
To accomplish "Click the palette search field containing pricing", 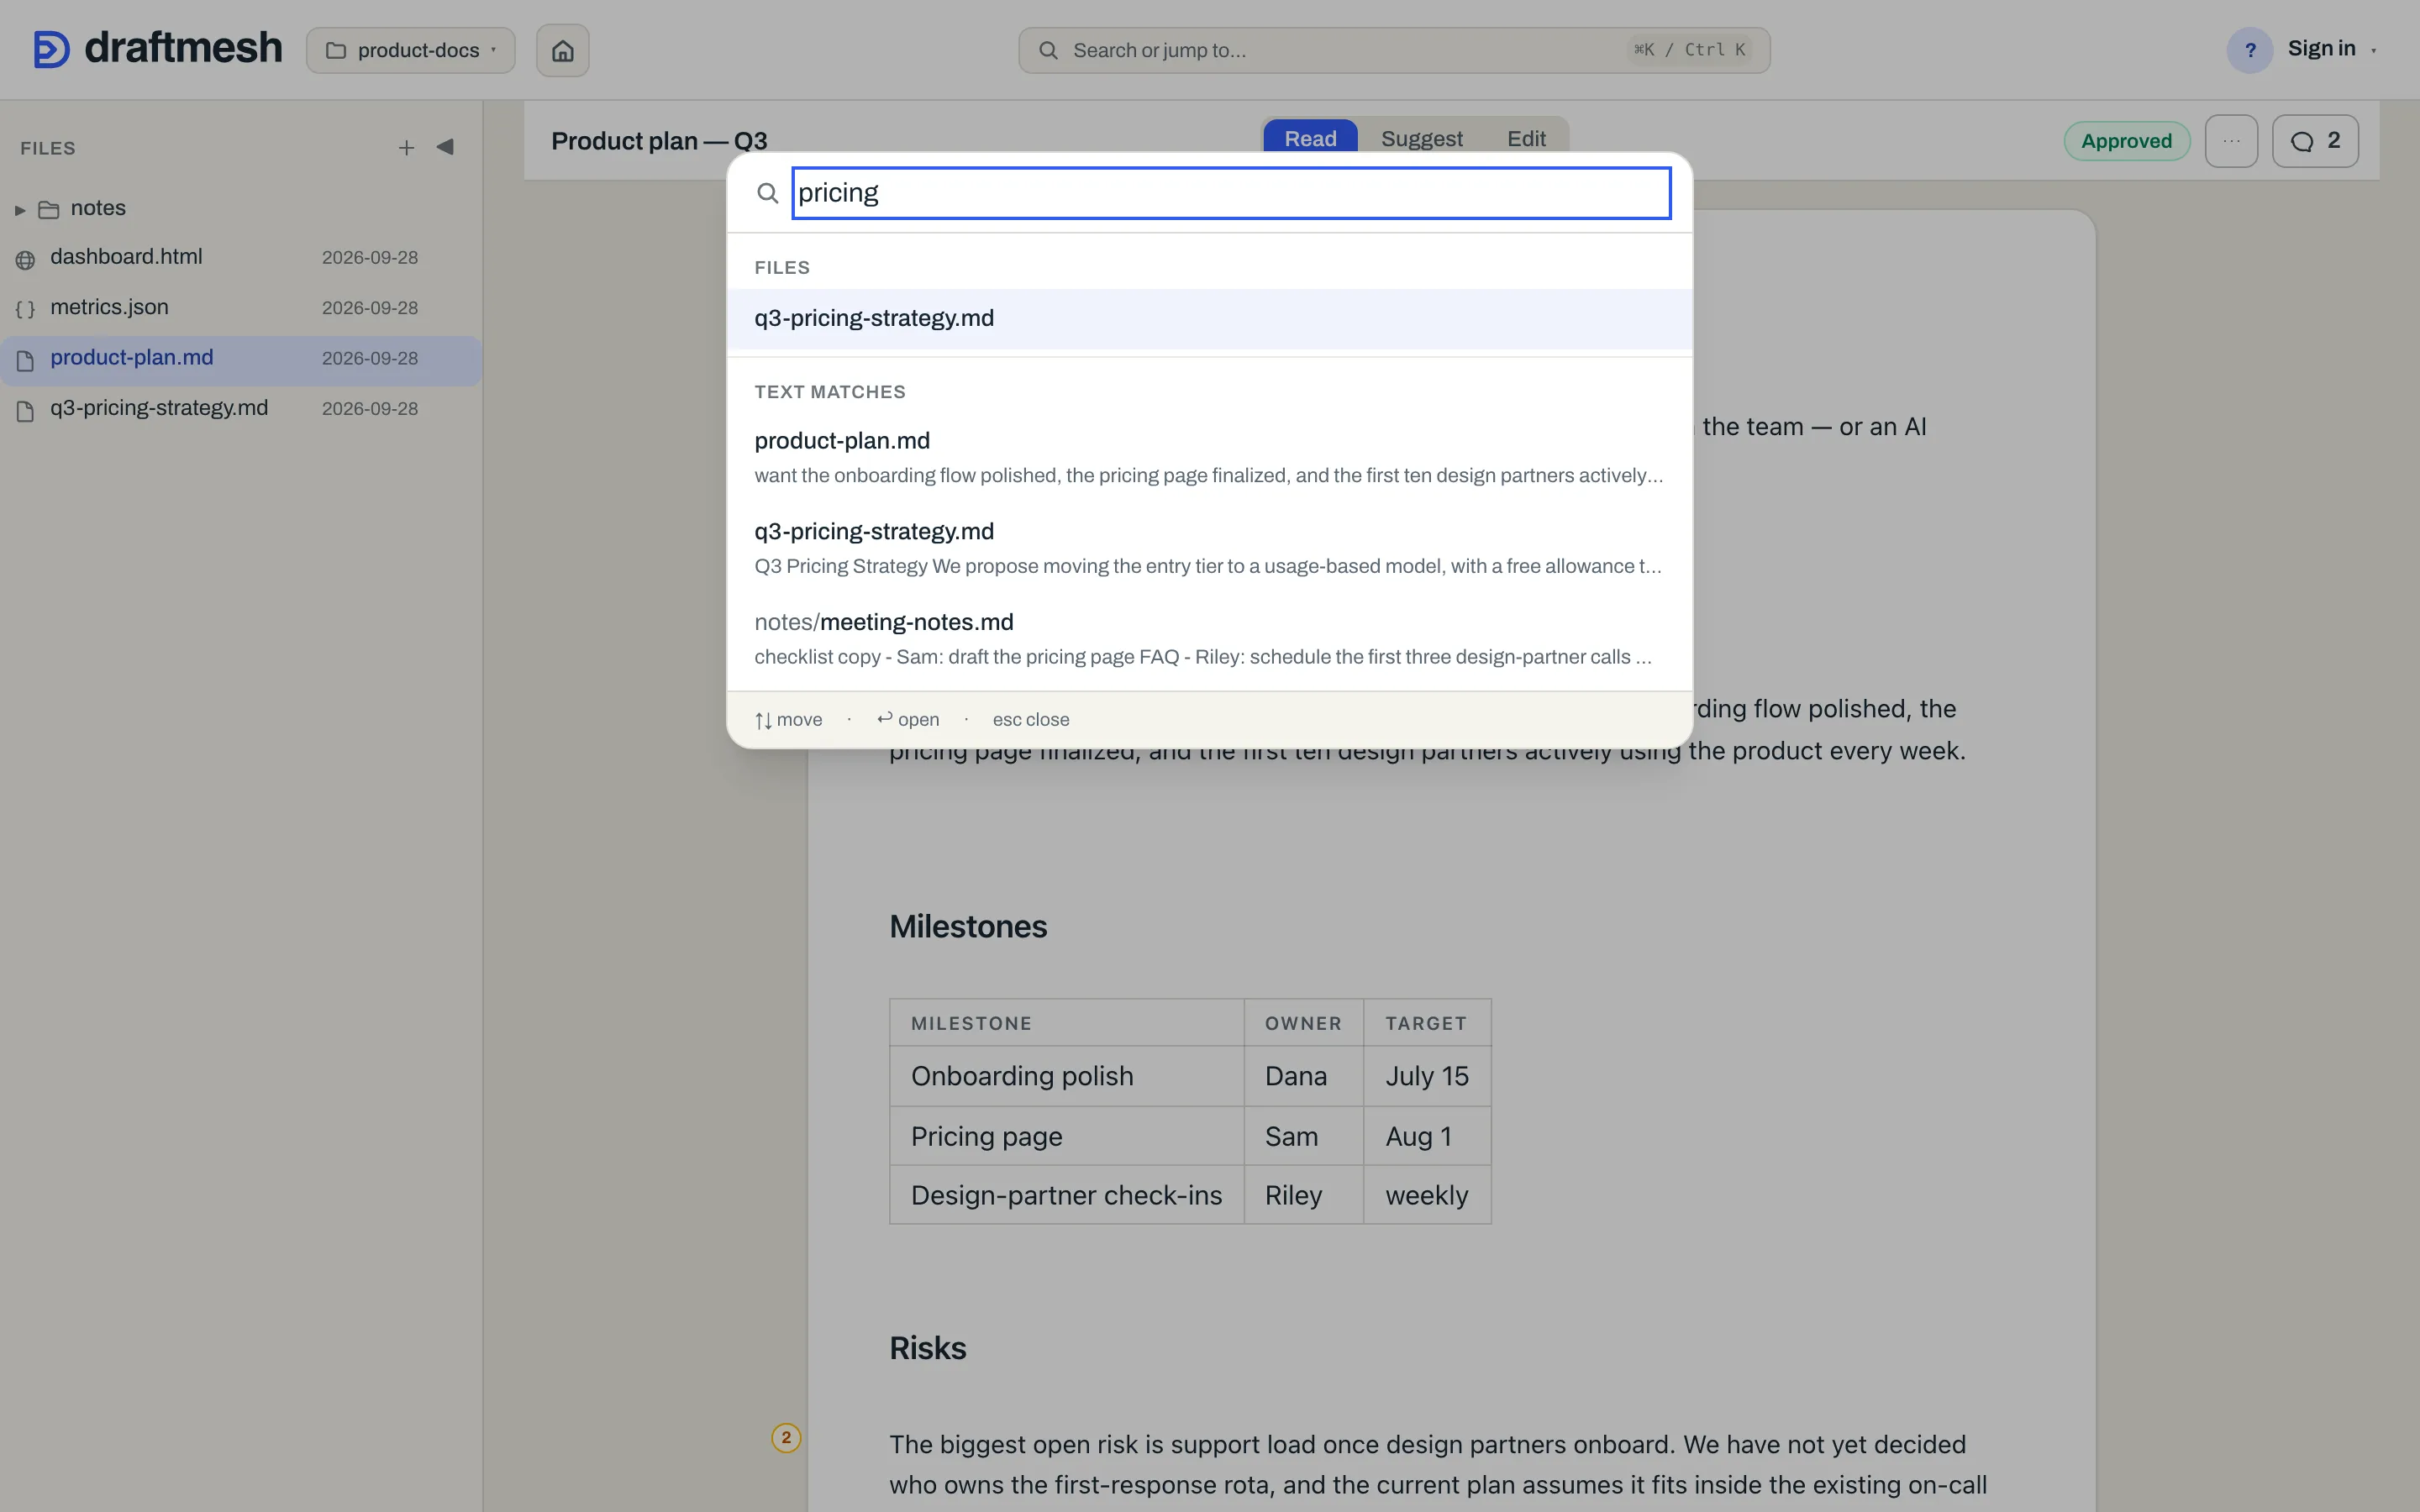I will point(1231,193).
